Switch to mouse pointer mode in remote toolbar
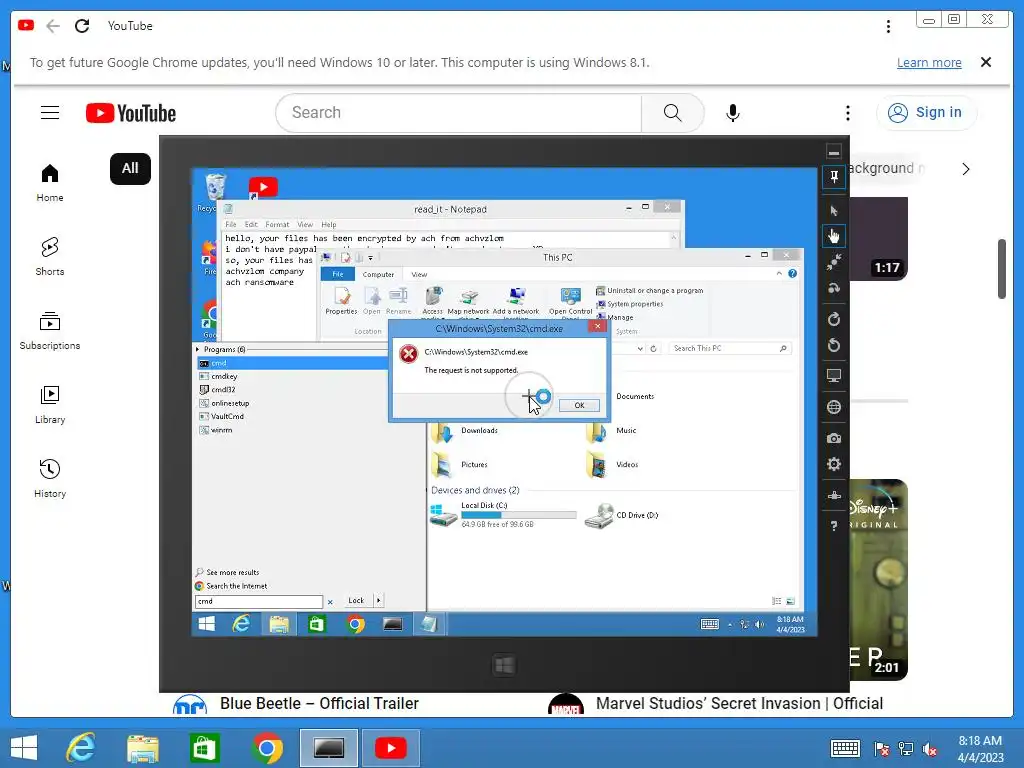 [x=834, y=210]
